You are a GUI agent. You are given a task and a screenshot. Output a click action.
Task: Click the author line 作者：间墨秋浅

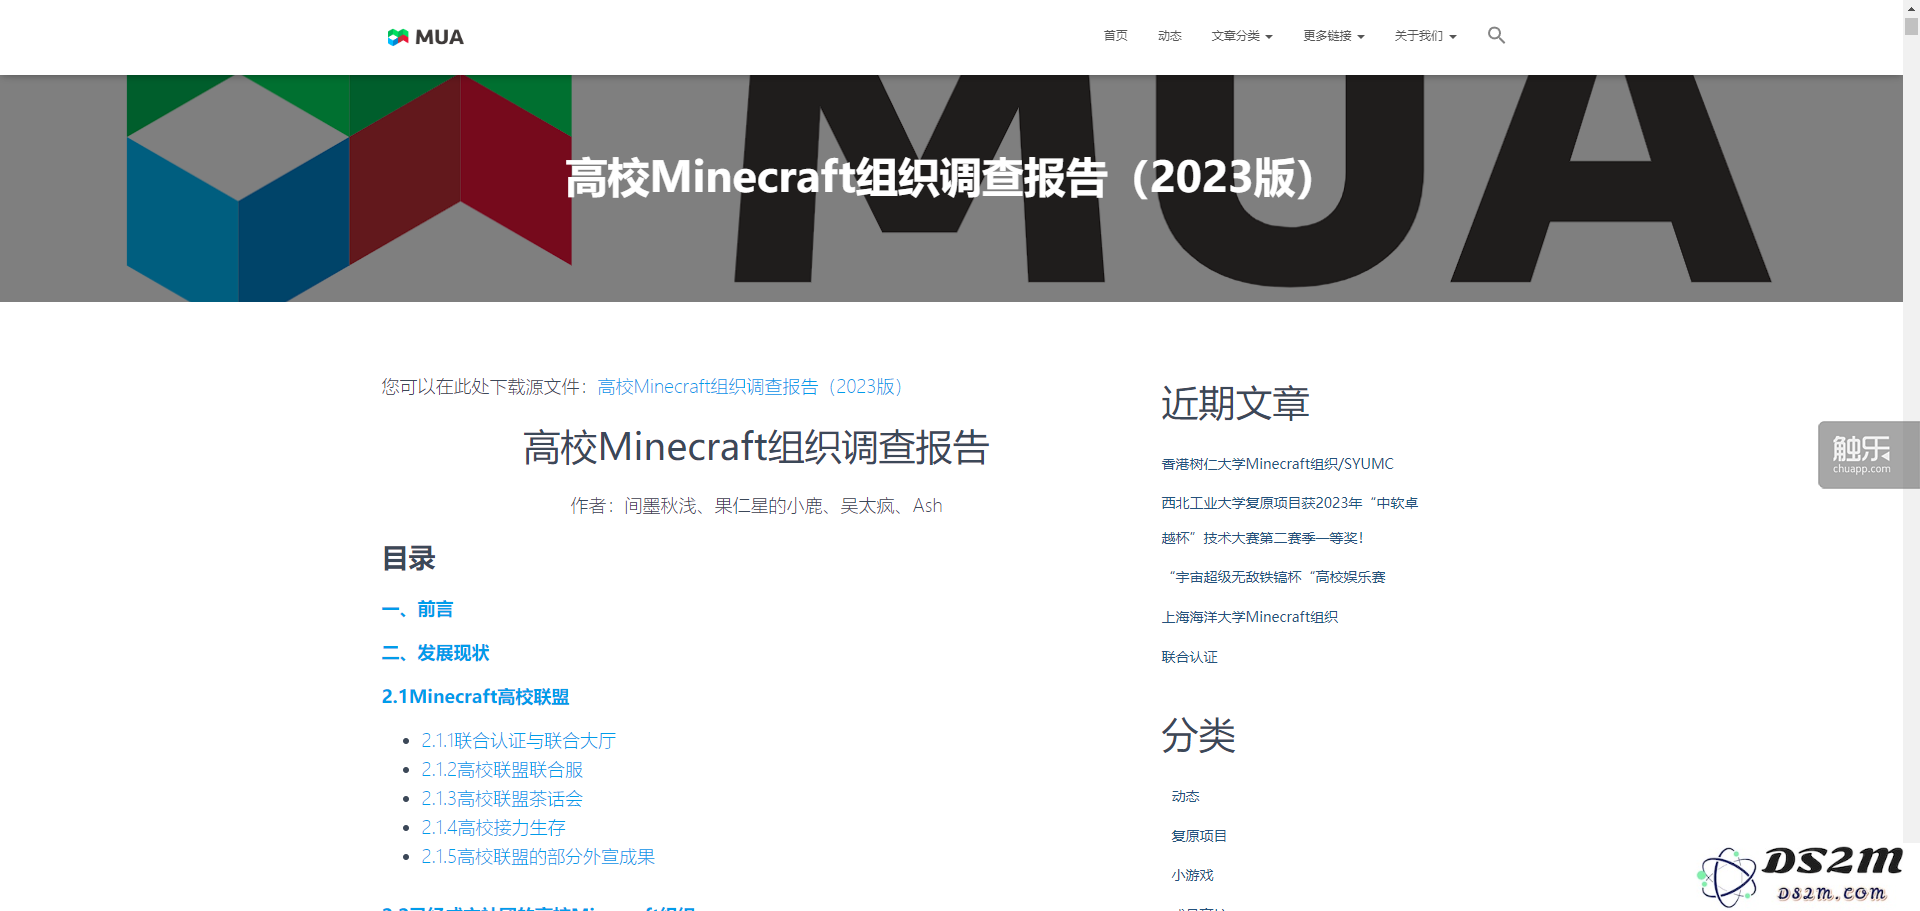(x=756, y=506)
